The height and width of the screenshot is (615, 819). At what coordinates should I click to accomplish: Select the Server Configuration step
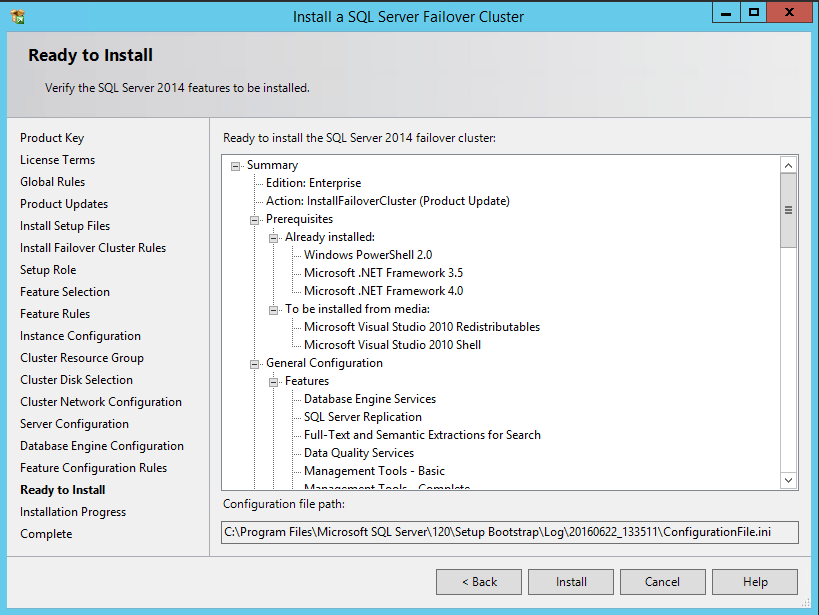(74, 424)
